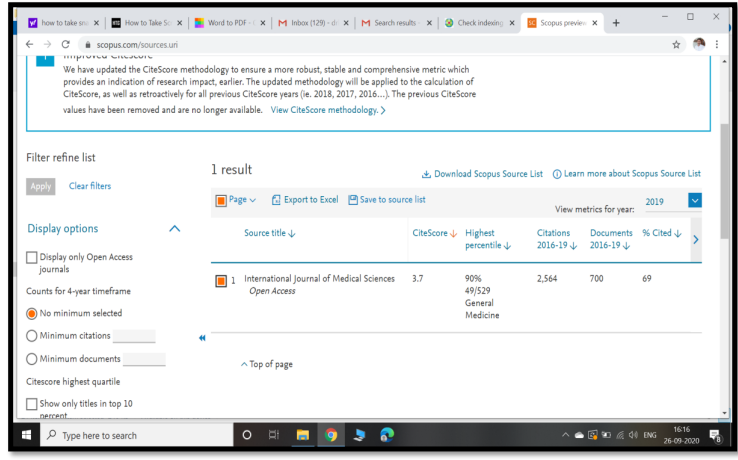The height and width of the screenshot is (460, 738).
Task: Select the Minimum documents radio button
Action: click(x=32, y=359)
